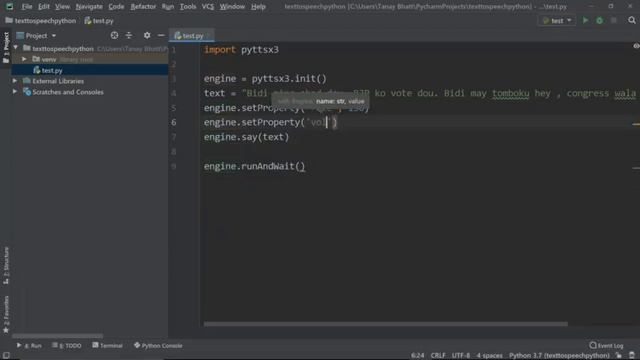The height and width of the screenshot is (360, 640).
Task: Collapse all with the Project panel icon
Action: tap(129, 36)
